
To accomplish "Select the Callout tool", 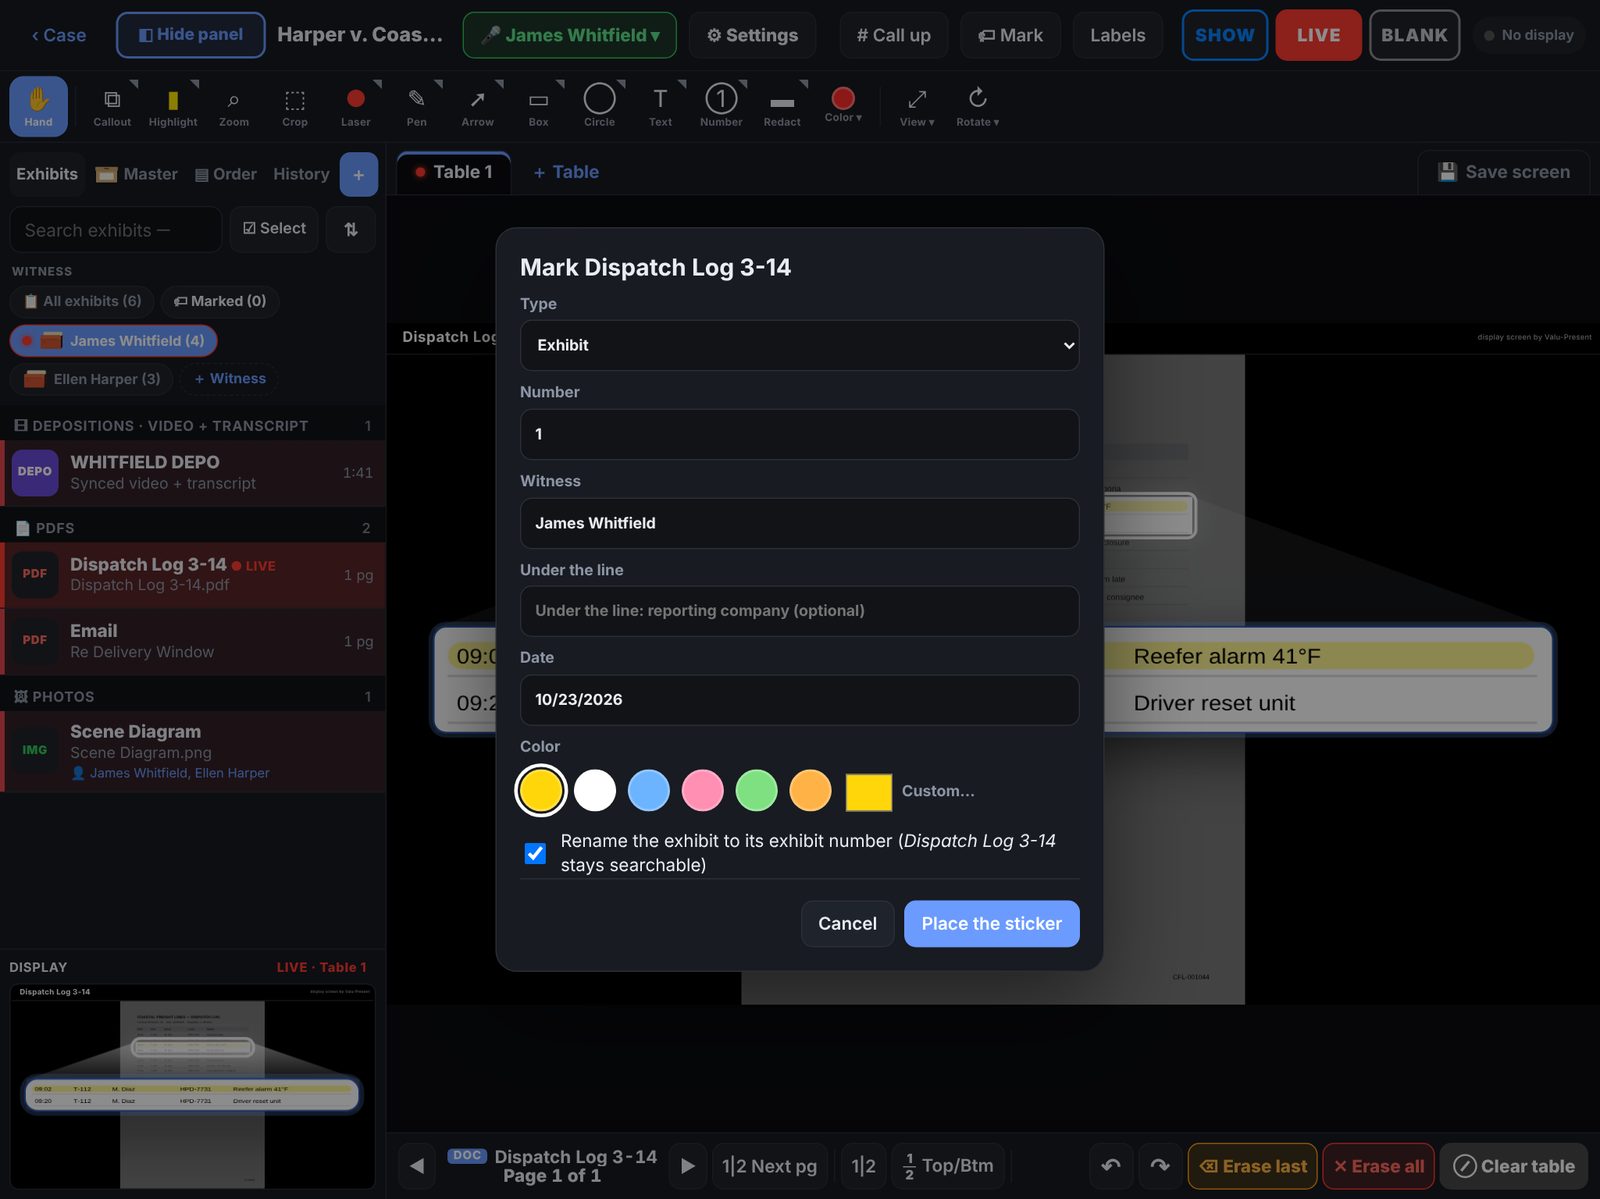I will [112, 106].
